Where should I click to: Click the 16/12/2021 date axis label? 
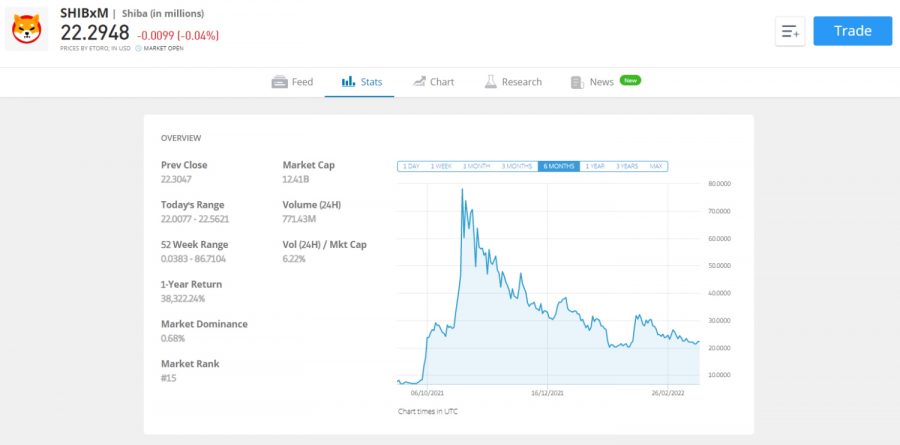547,394
